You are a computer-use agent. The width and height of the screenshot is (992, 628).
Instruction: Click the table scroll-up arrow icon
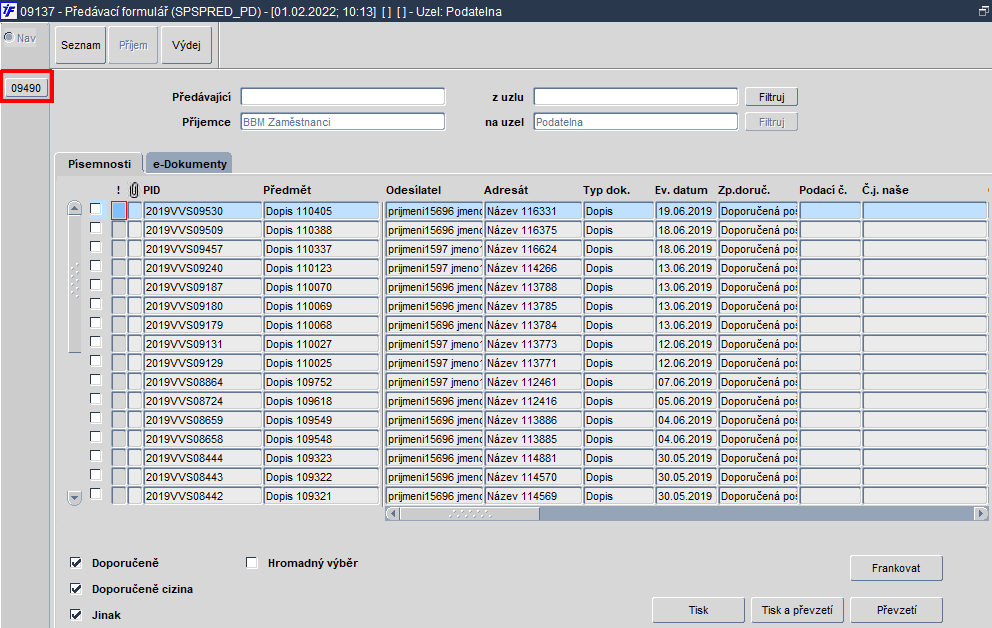point(75,208)
